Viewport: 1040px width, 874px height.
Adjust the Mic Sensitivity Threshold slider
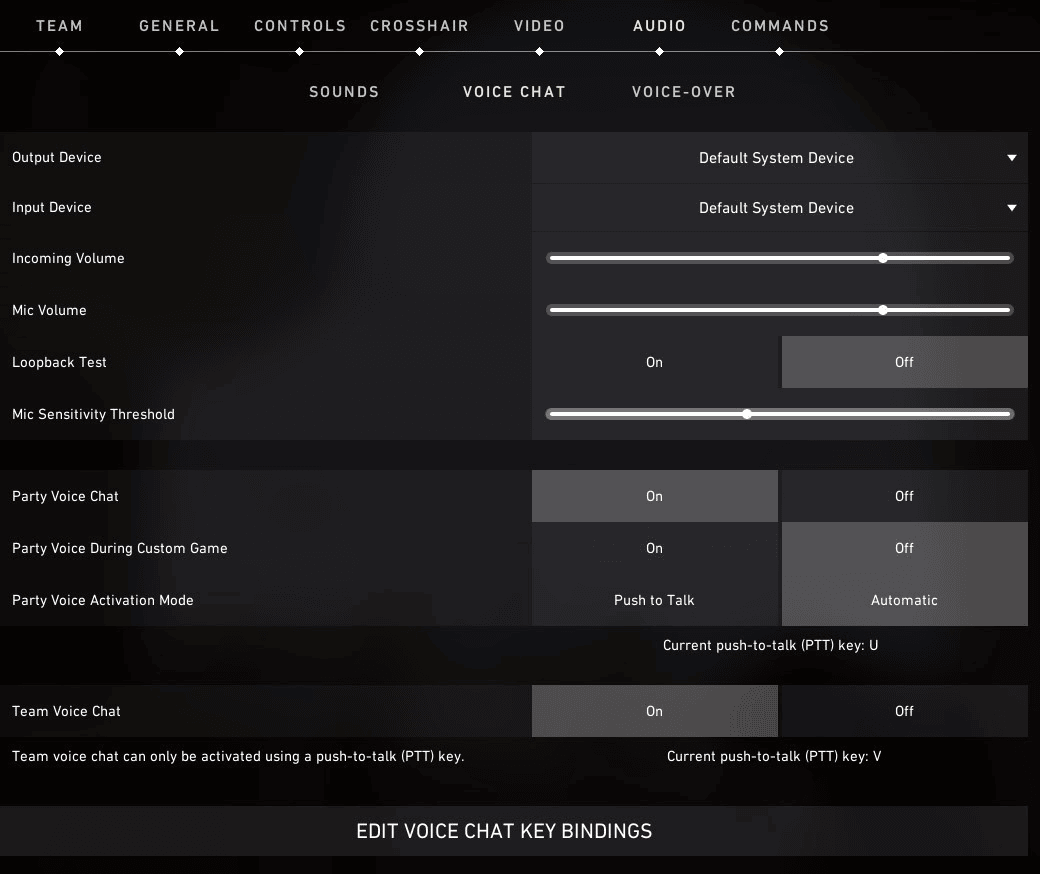point(747,413)
